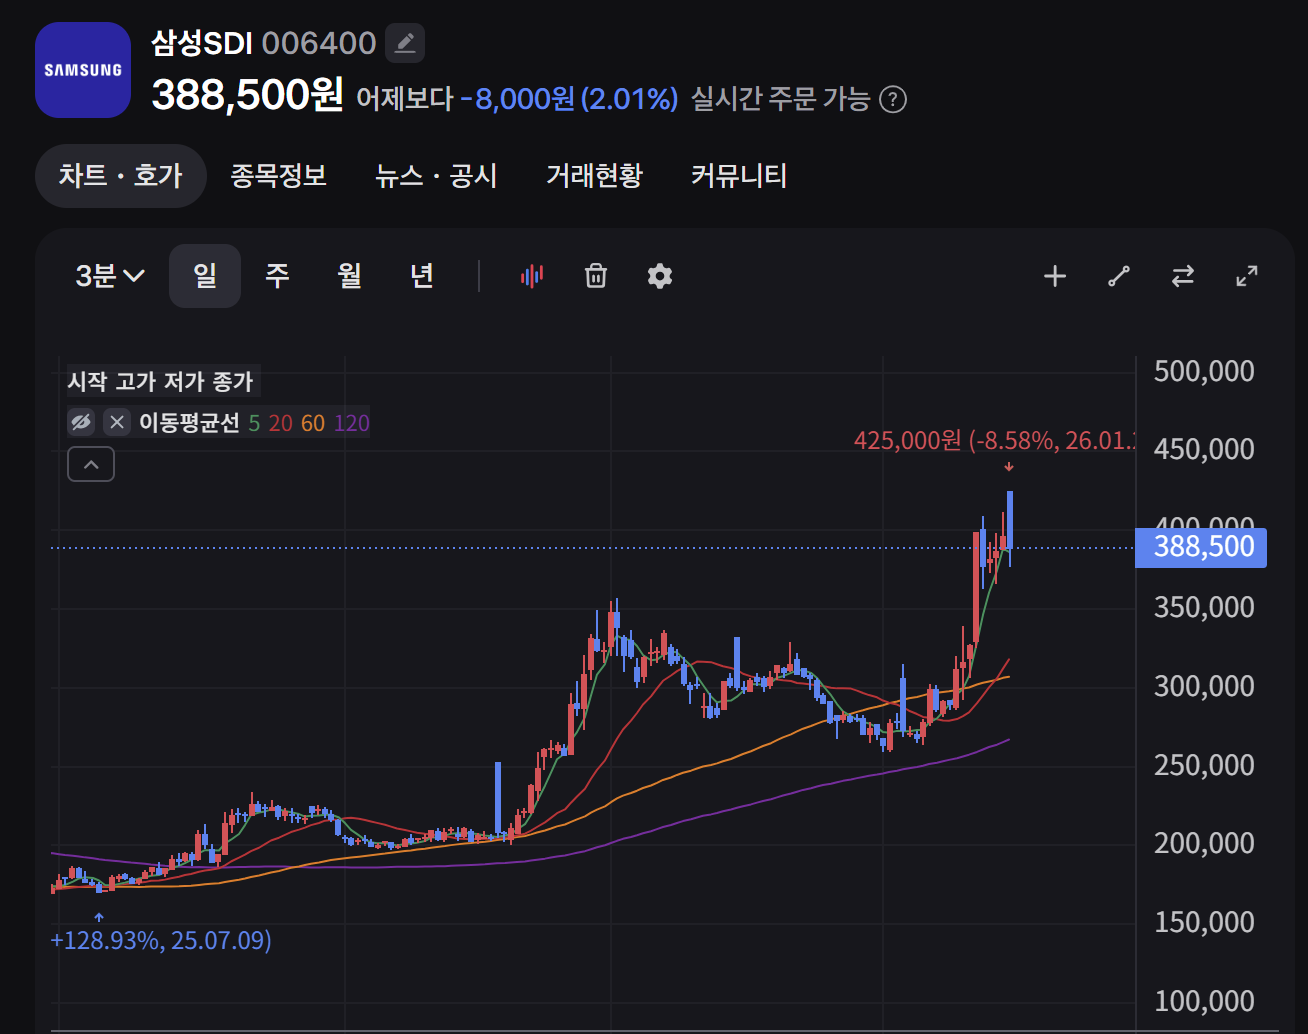Collapse the indicator legend chevron

pyautogui.click(x=91, y=464)
